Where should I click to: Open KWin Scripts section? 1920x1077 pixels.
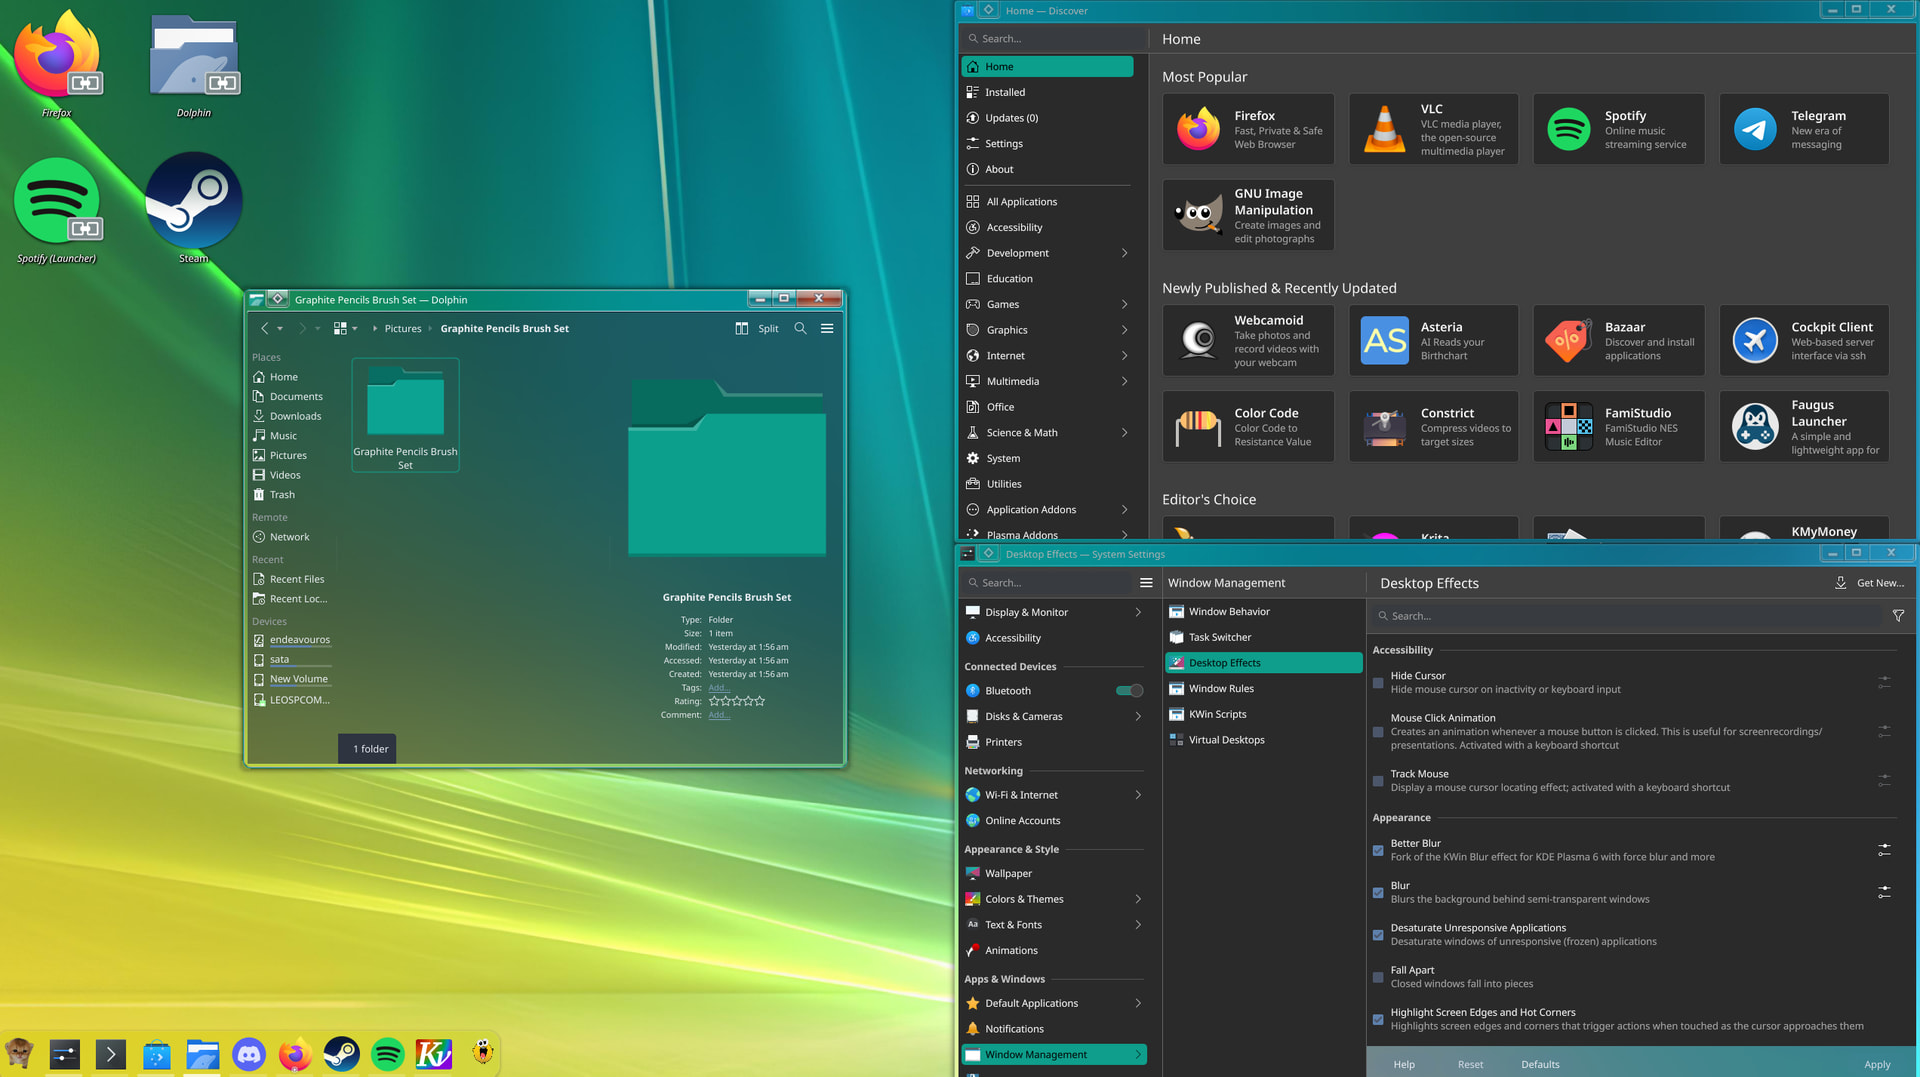(x=1217, y=714)
